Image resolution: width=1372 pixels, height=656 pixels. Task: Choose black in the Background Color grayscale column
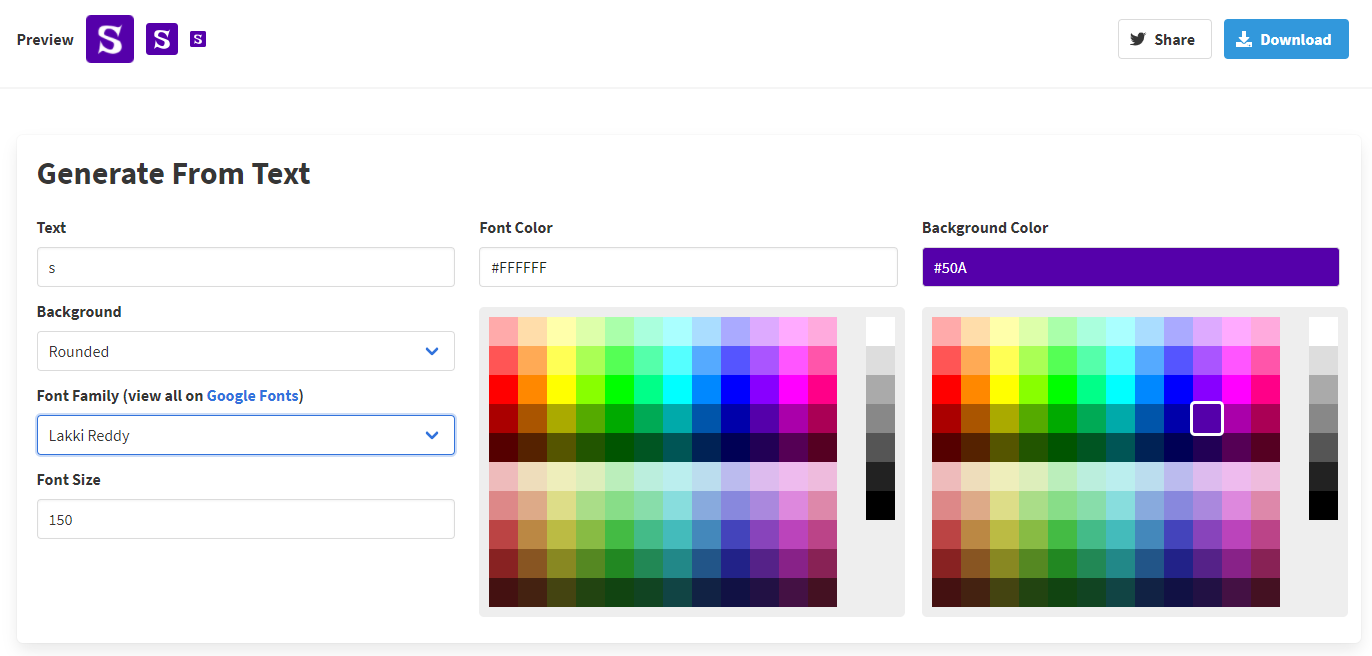coord(1323,505)
